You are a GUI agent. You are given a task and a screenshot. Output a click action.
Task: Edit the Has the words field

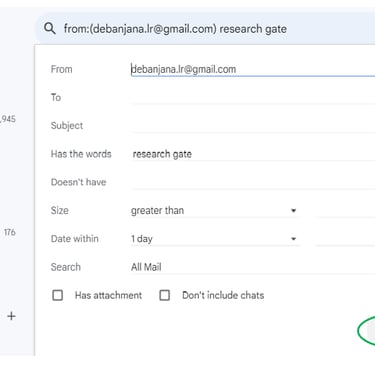(253, 154)
